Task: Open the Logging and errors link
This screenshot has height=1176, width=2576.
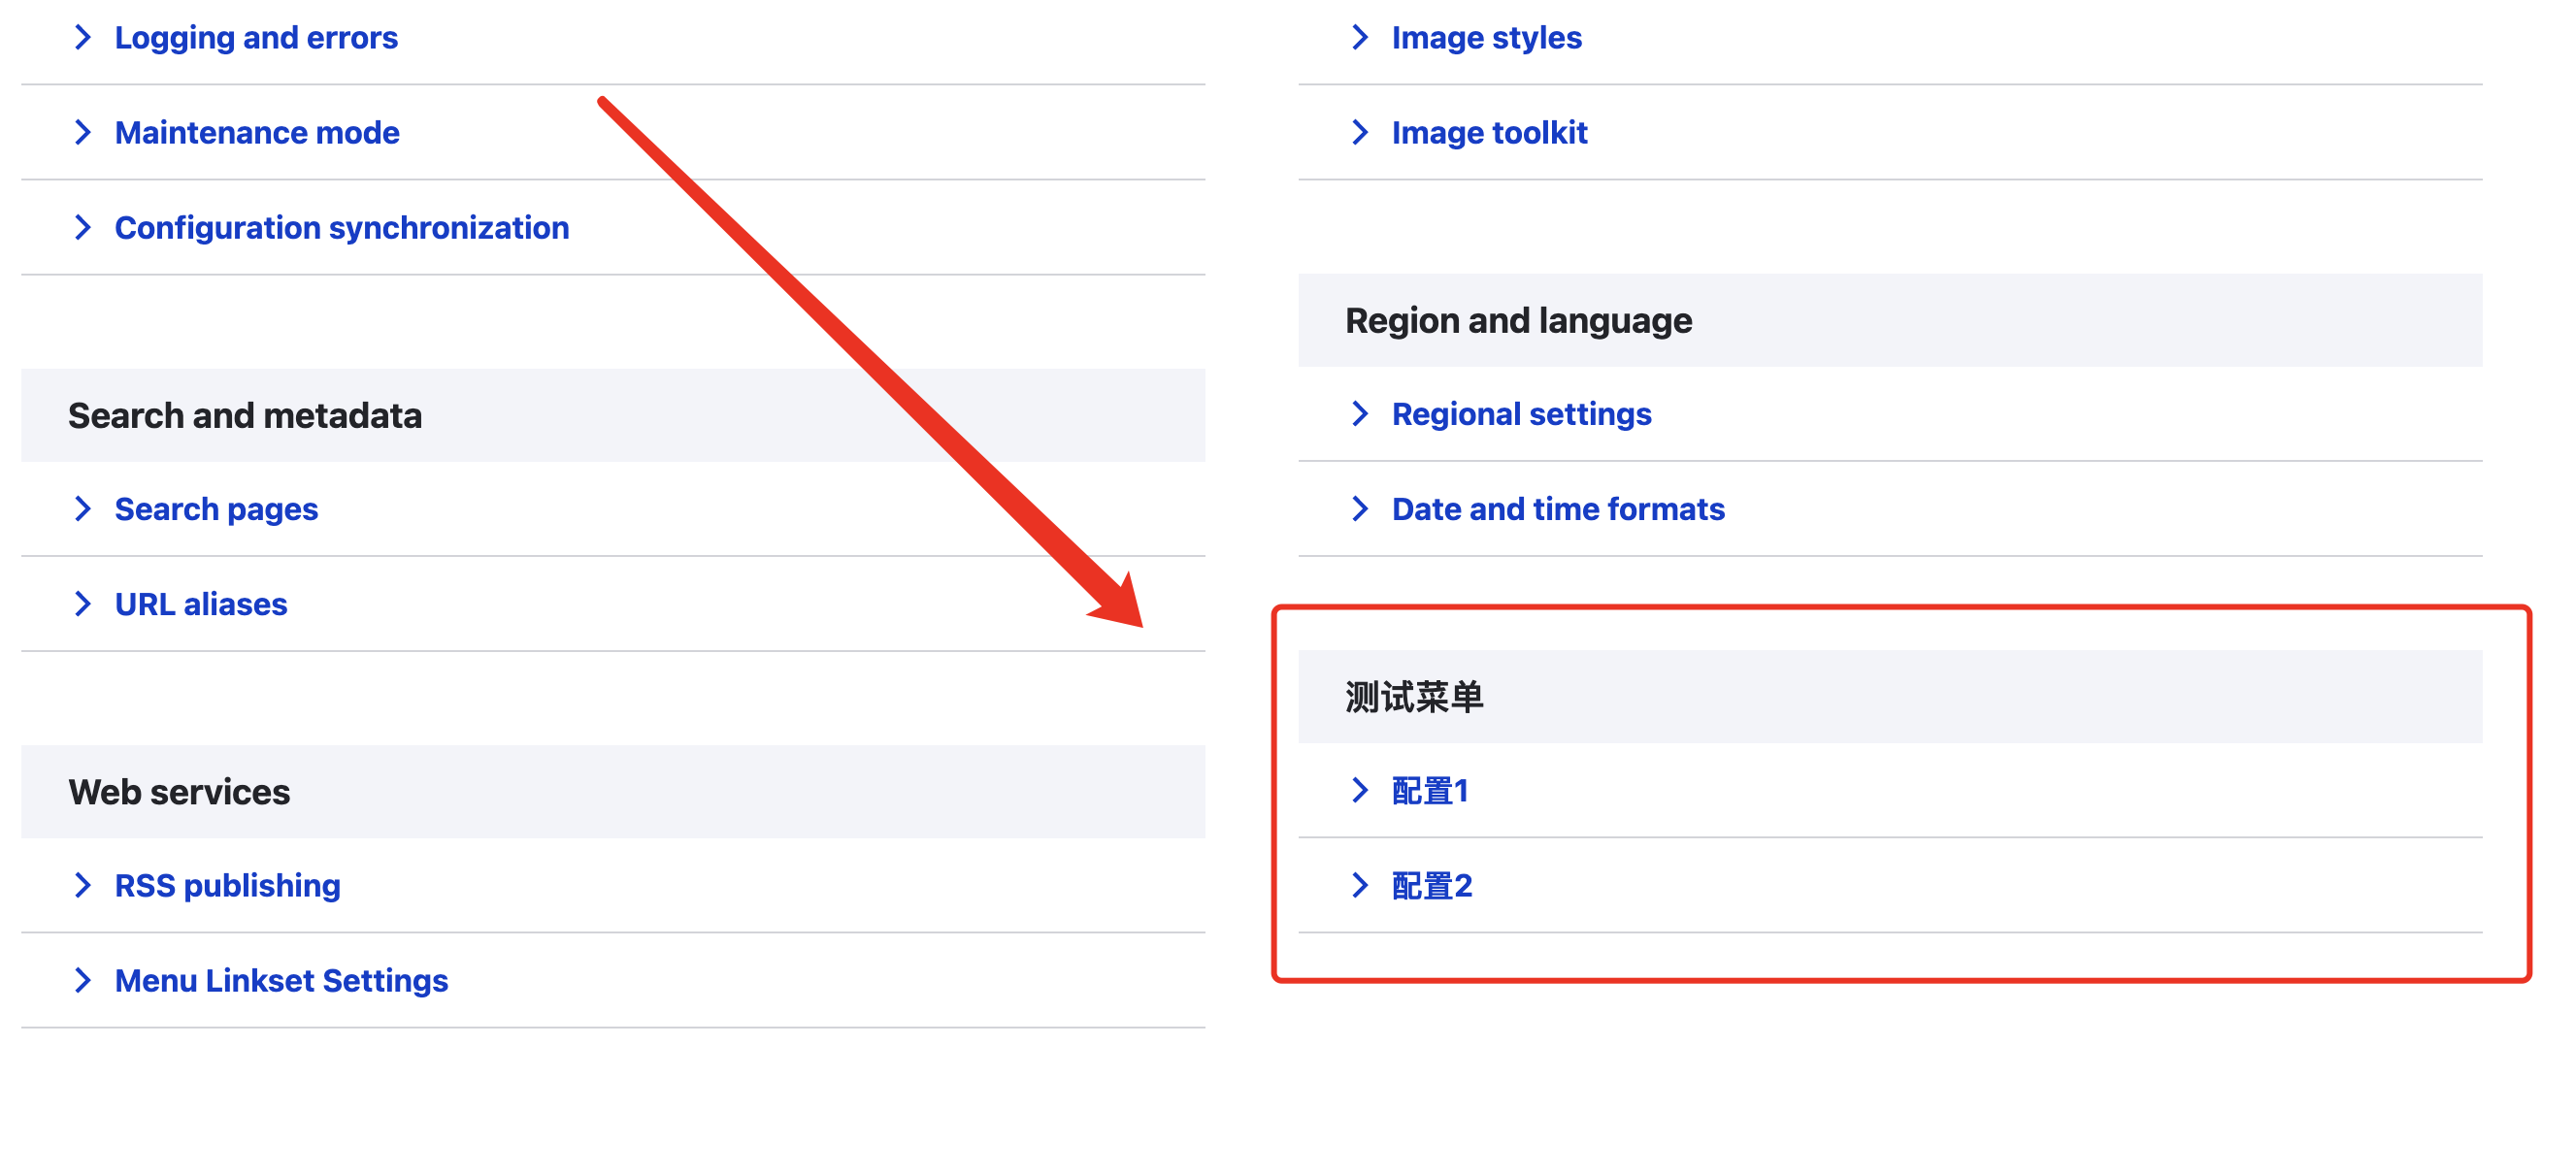Action: [256, 38]
